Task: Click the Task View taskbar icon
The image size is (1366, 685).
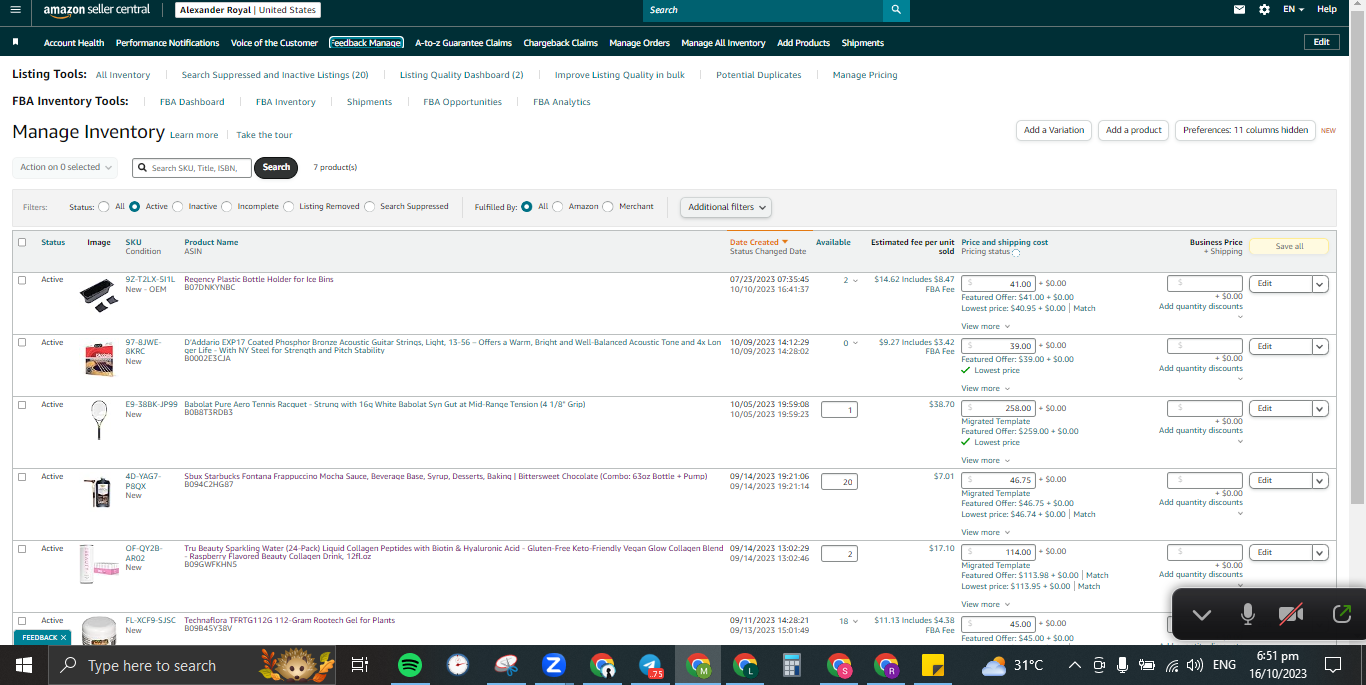Action: (360, 665)
